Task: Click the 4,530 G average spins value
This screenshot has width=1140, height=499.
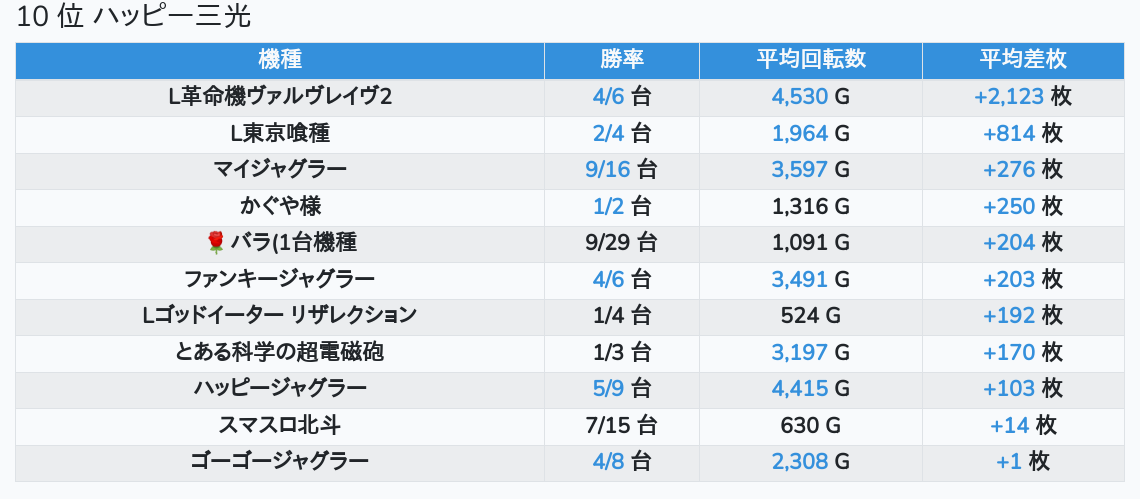Action: point(810,97)
